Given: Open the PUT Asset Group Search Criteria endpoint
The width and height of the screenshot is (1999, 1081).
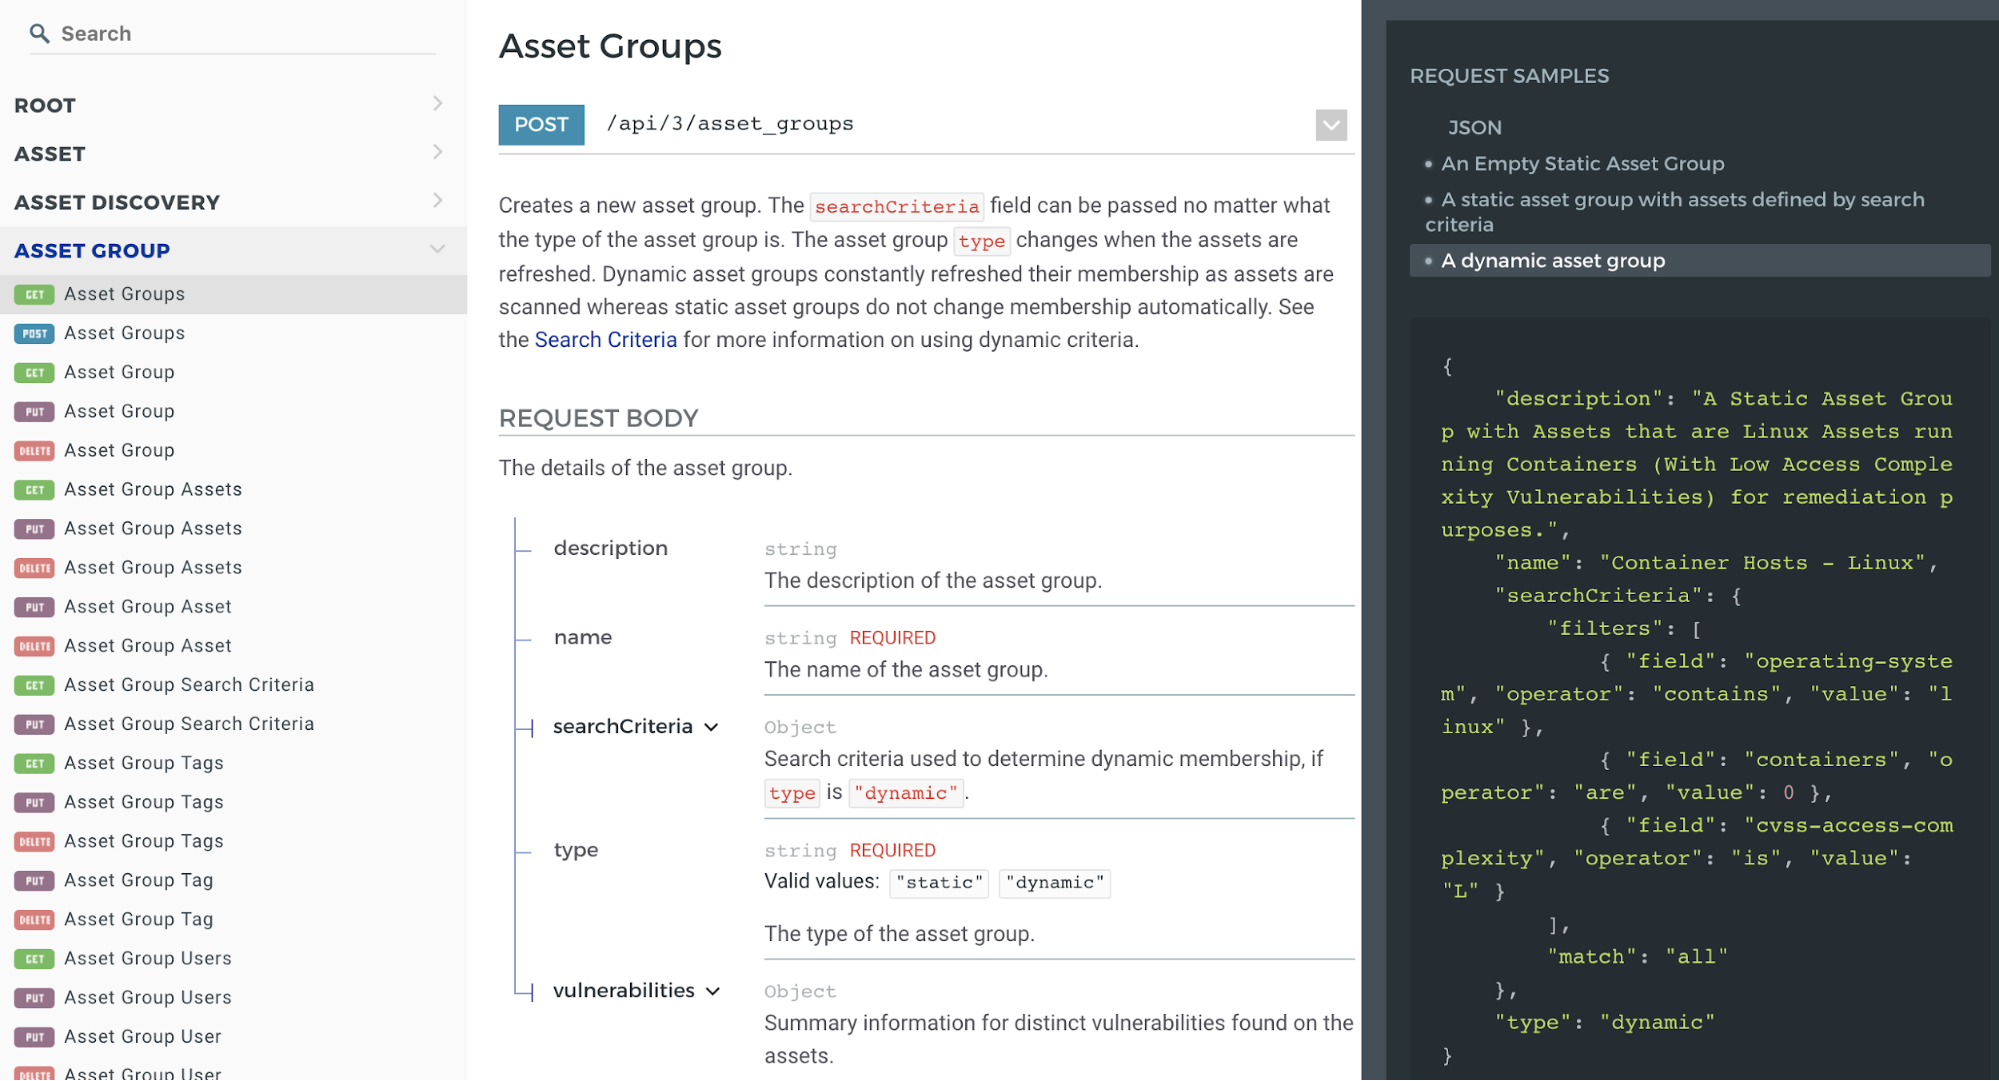Looking at the screenshot, I should [188, 724].
